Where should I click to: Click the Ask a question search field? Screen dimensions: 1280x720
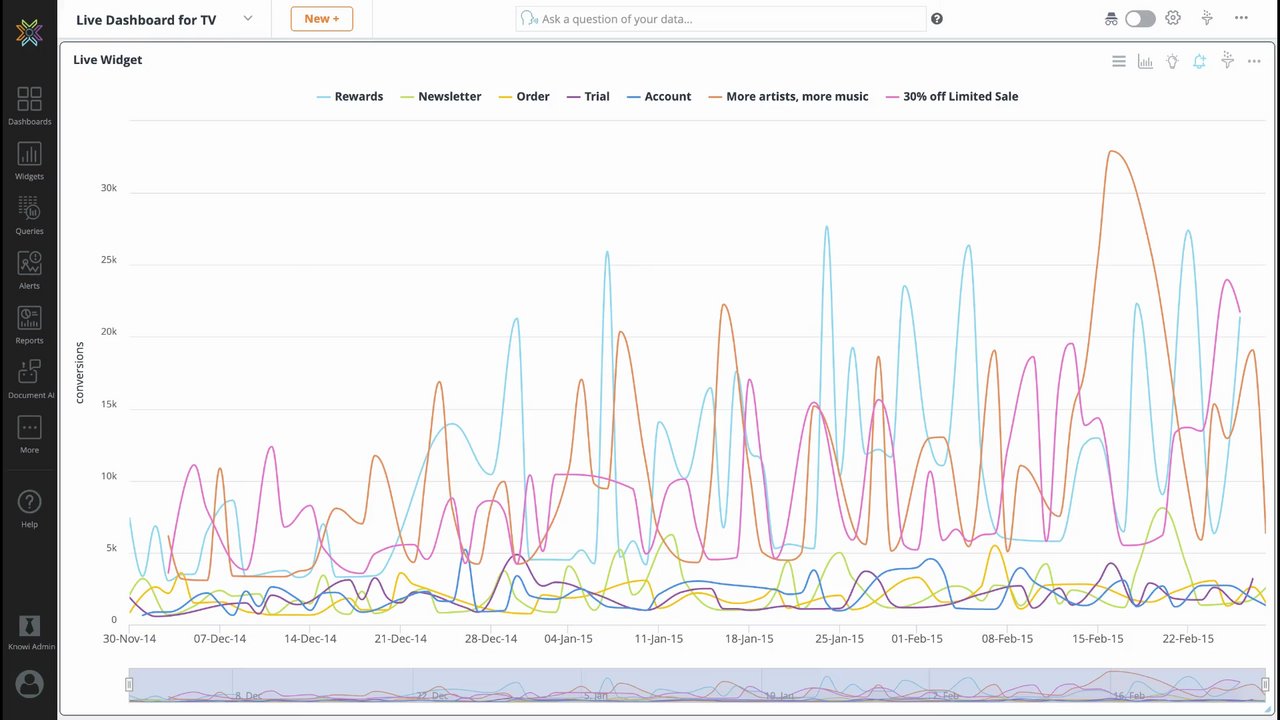tap(720, 19)
